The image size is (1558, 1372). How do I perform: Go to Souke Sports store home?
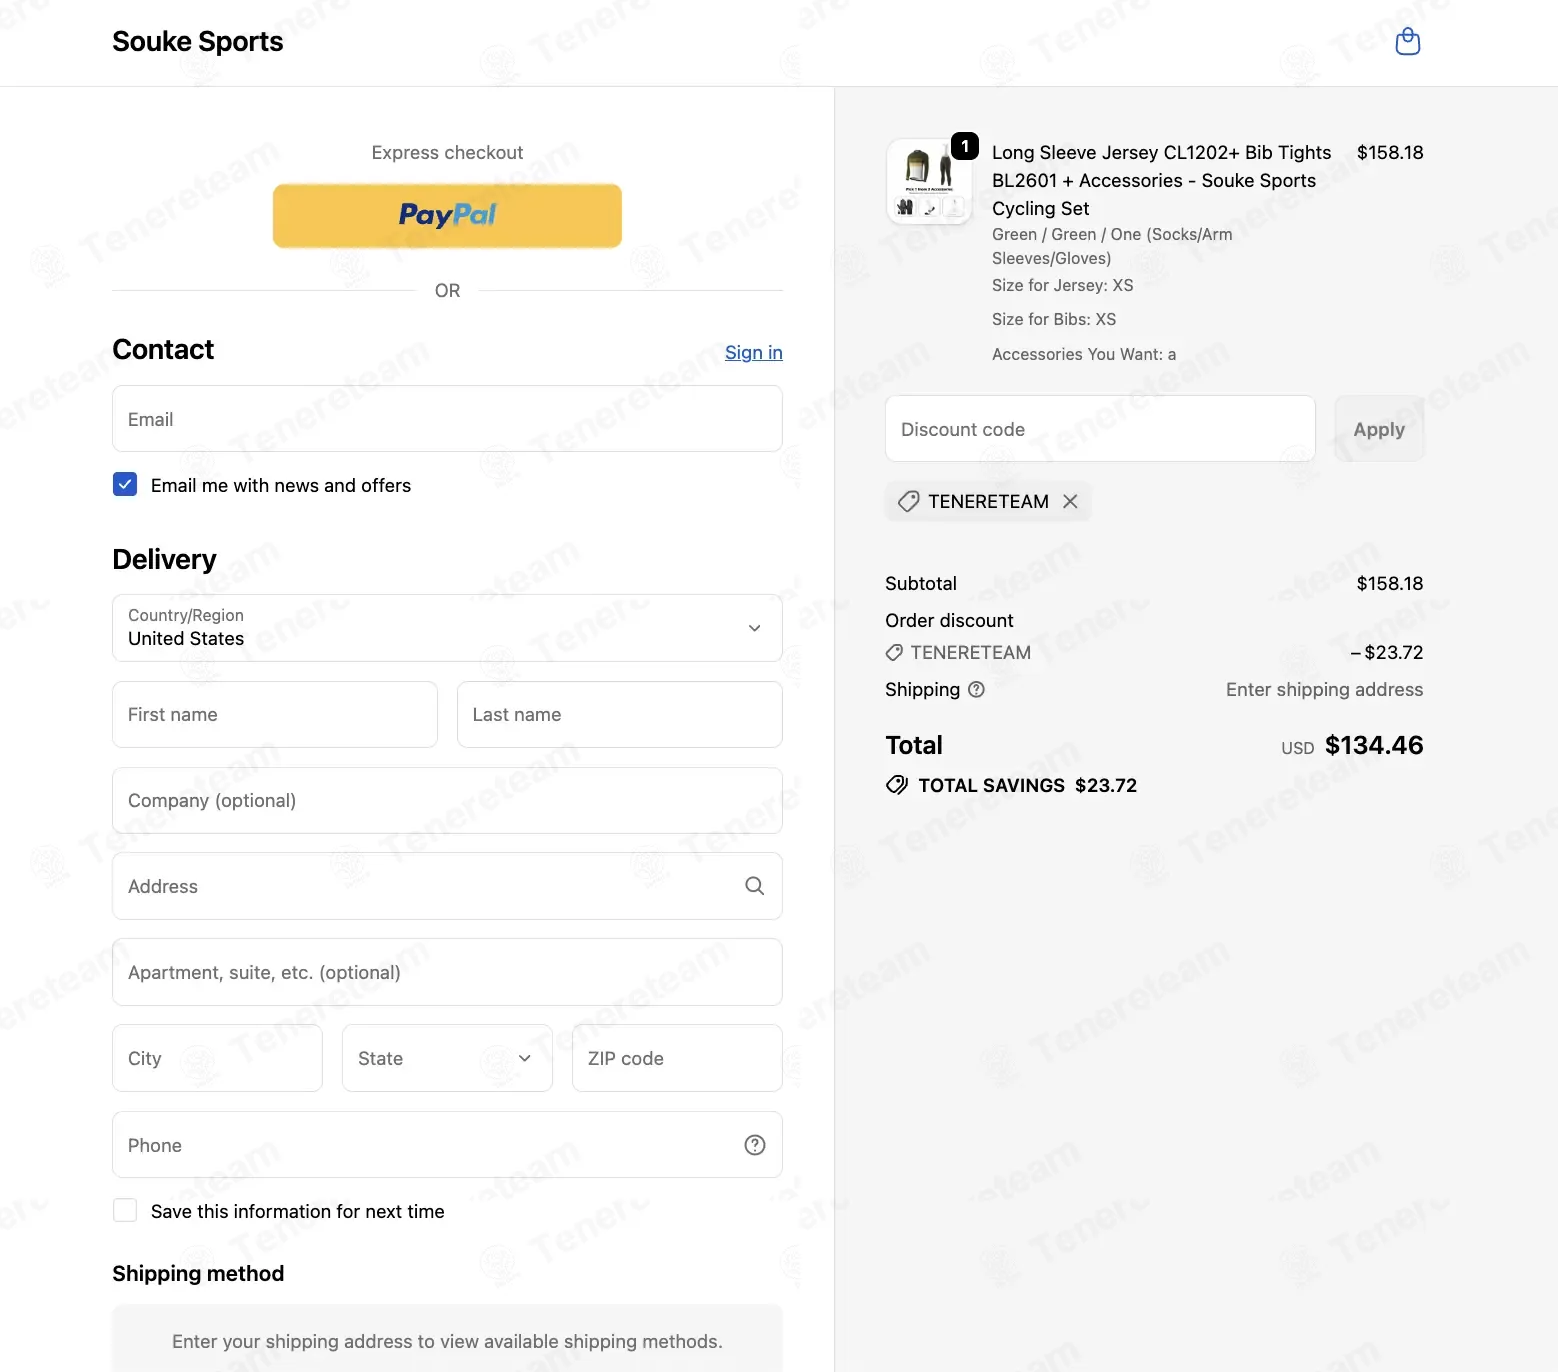(x=198, y=41)
